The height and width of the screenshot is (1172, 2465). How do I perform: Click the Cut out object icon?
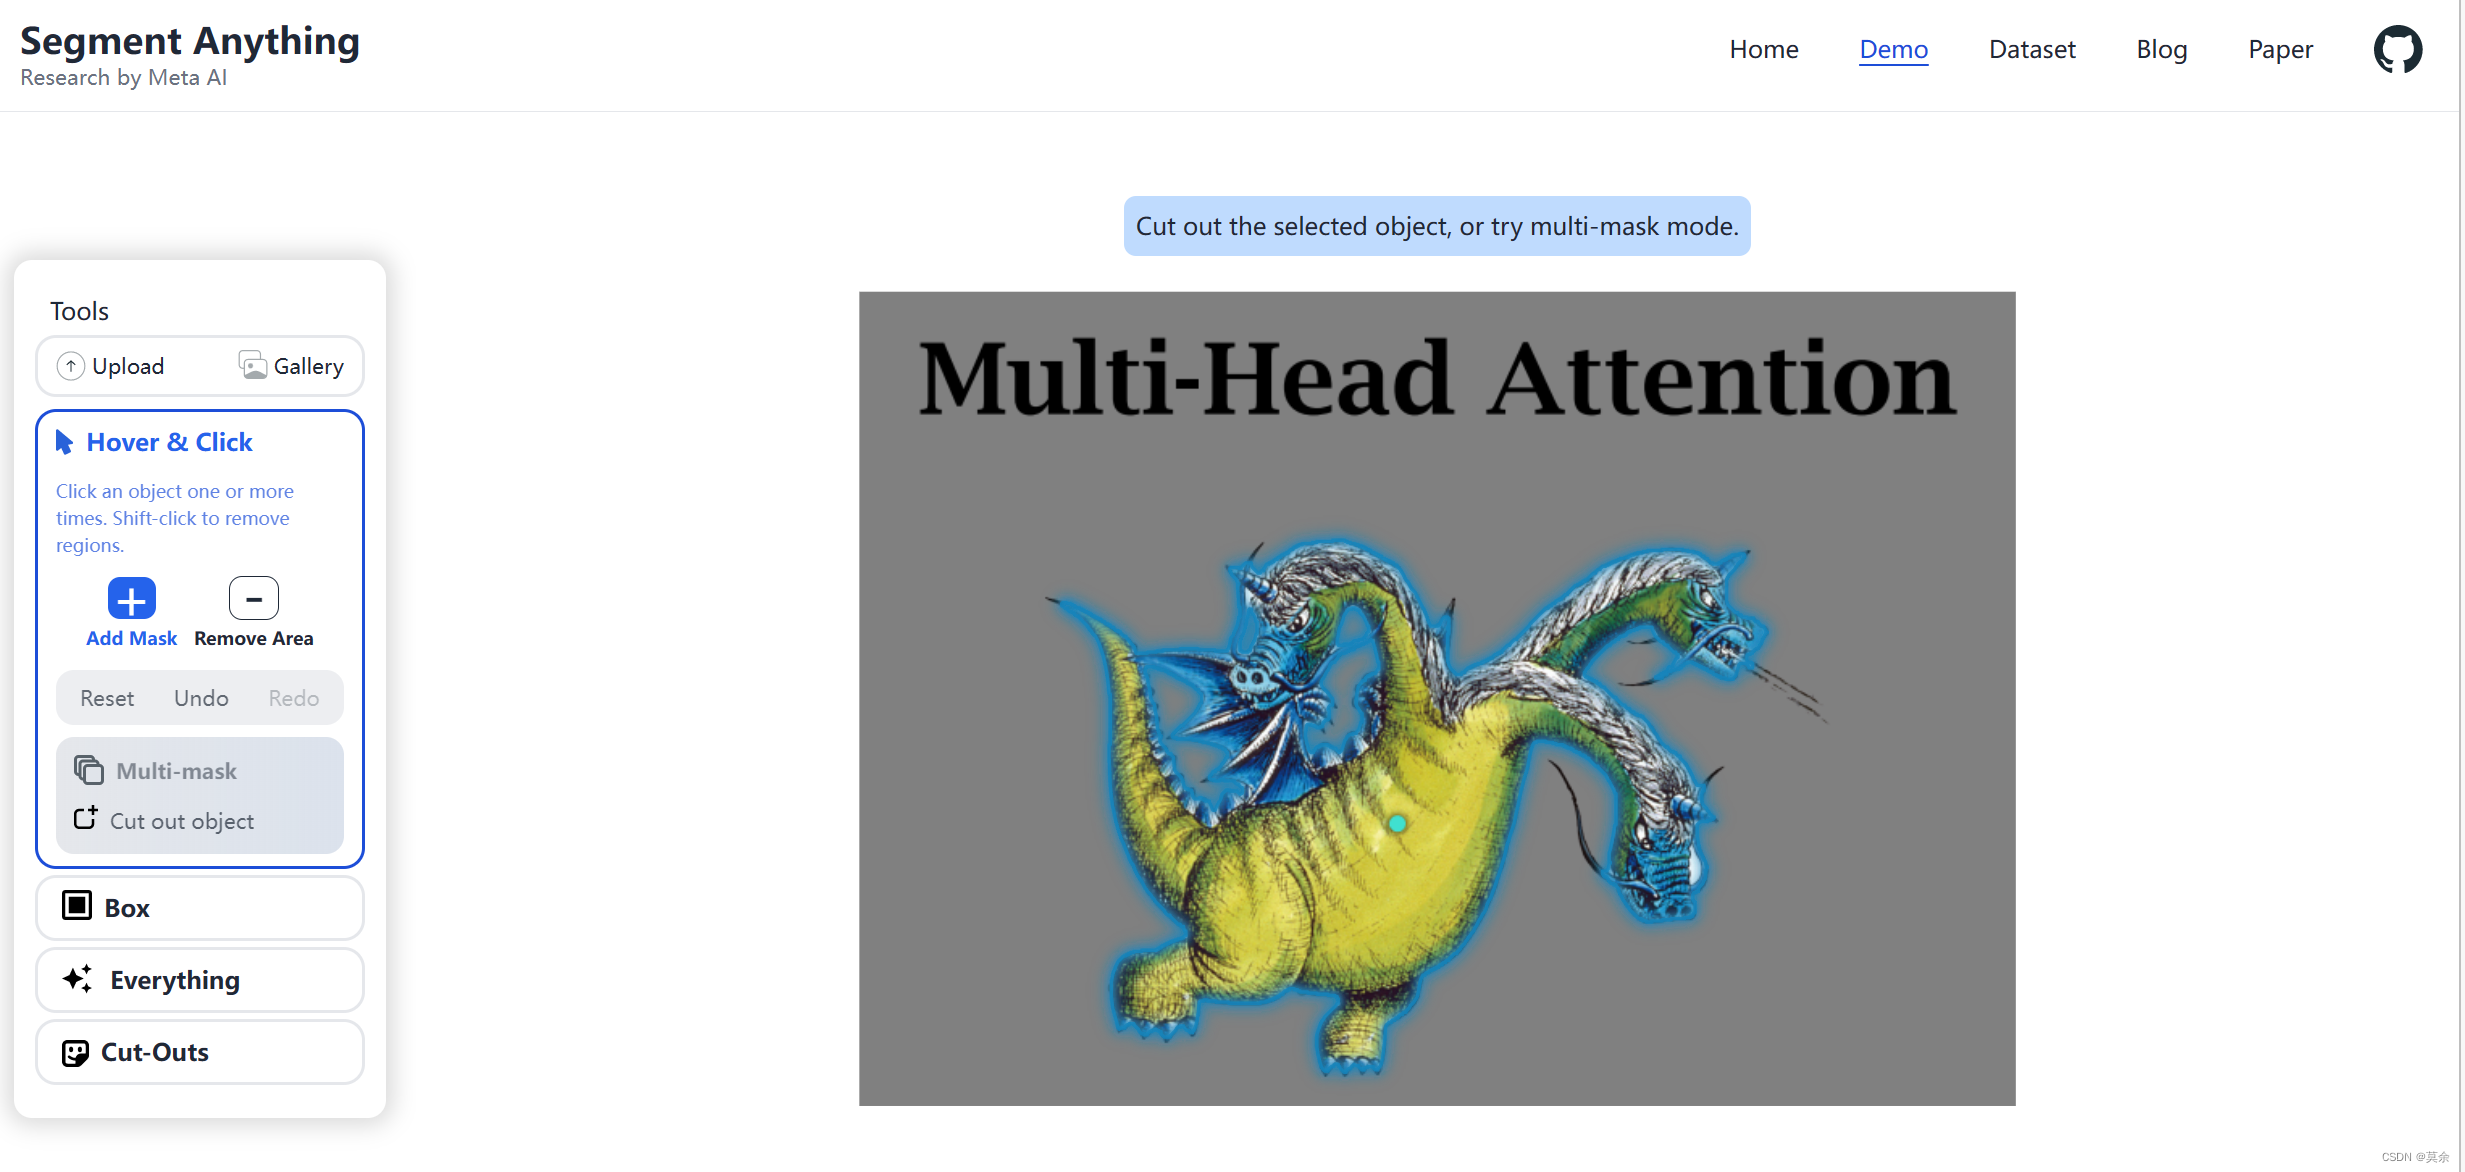[86, 818]
